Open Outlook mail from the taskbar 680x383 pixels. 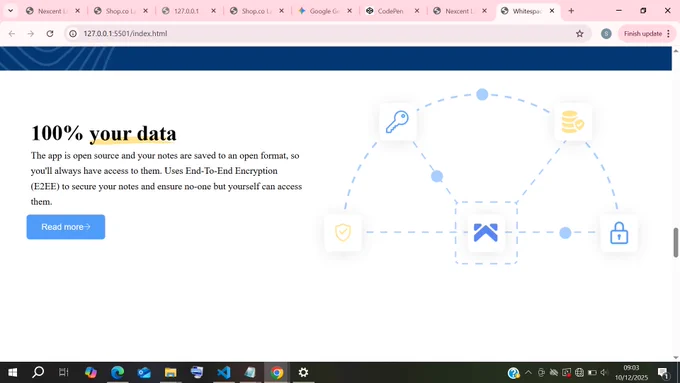coord(144,372)
